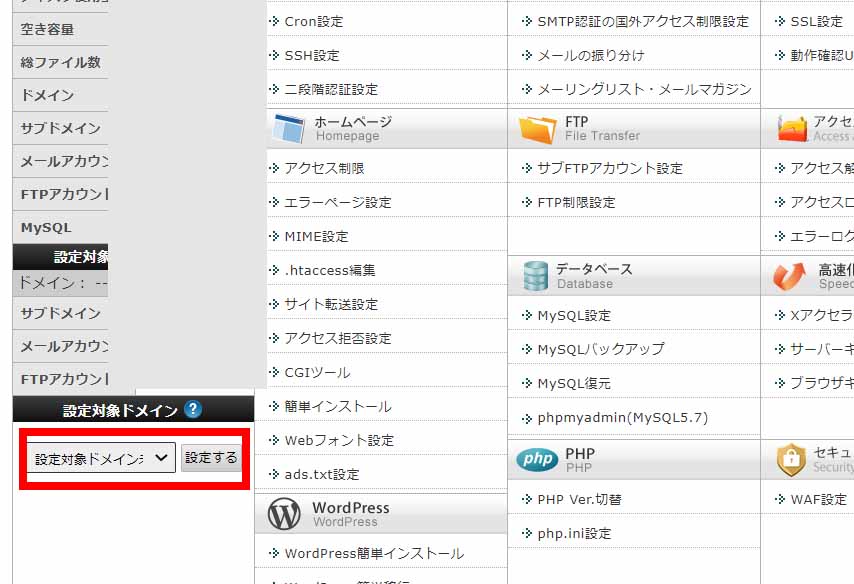
Task: Click the PHP logo icon
Action: (x=537, y=460)
